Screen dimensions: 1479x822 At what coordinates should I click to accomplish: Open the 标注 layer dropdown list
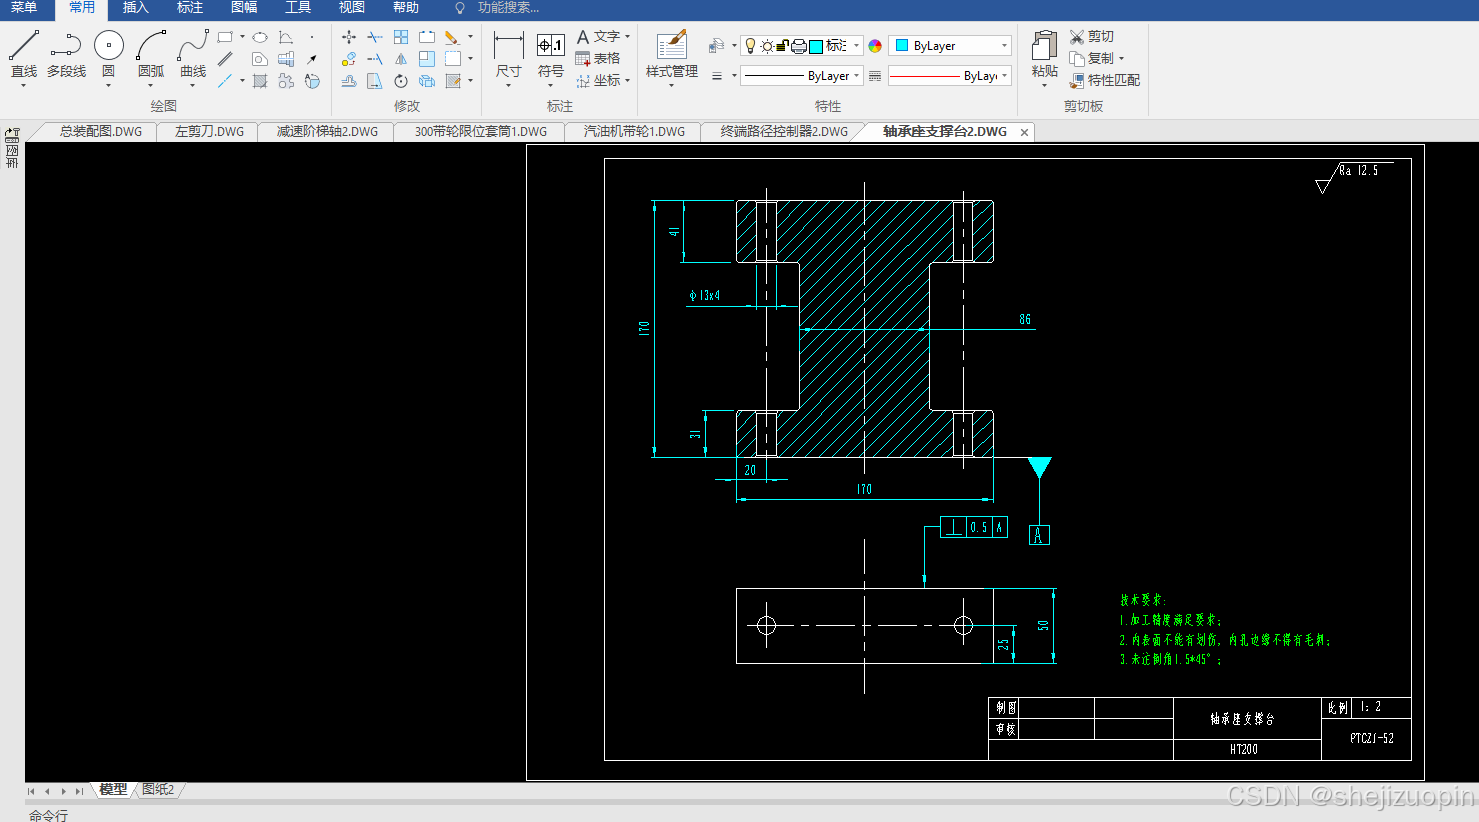(857, 46)
